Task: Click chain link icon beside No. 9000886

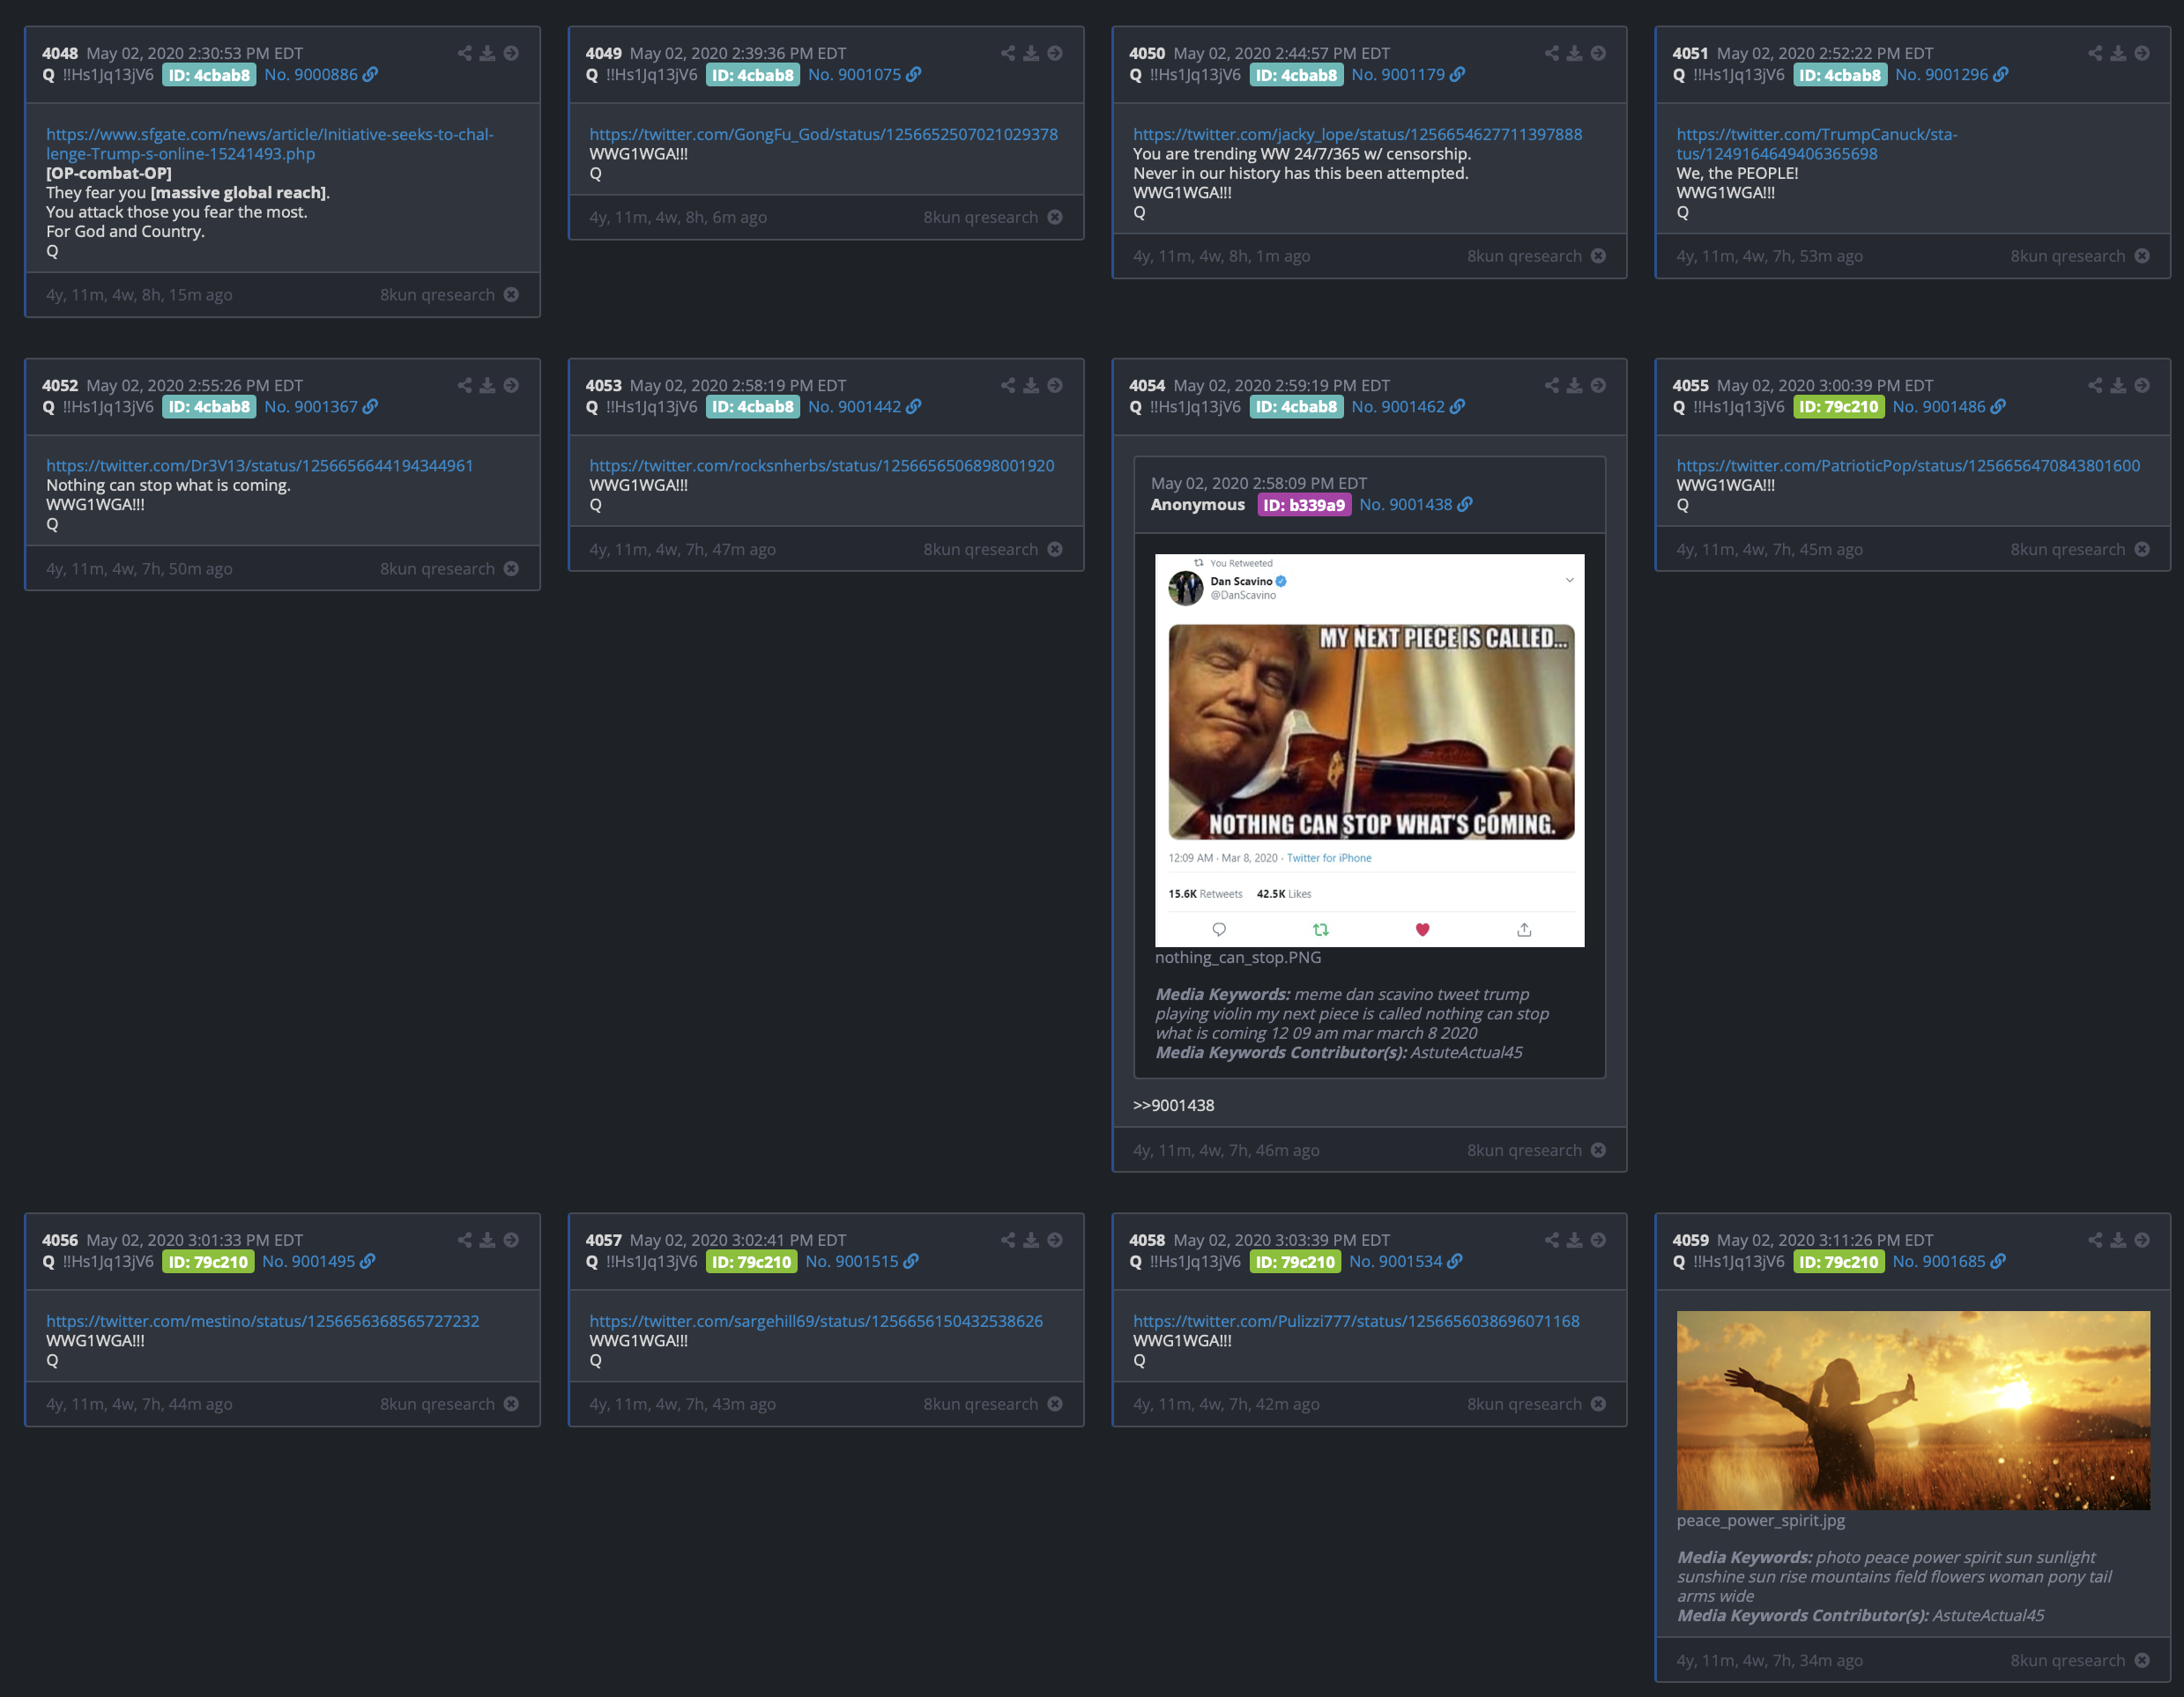Action: [x=370, y=74]
